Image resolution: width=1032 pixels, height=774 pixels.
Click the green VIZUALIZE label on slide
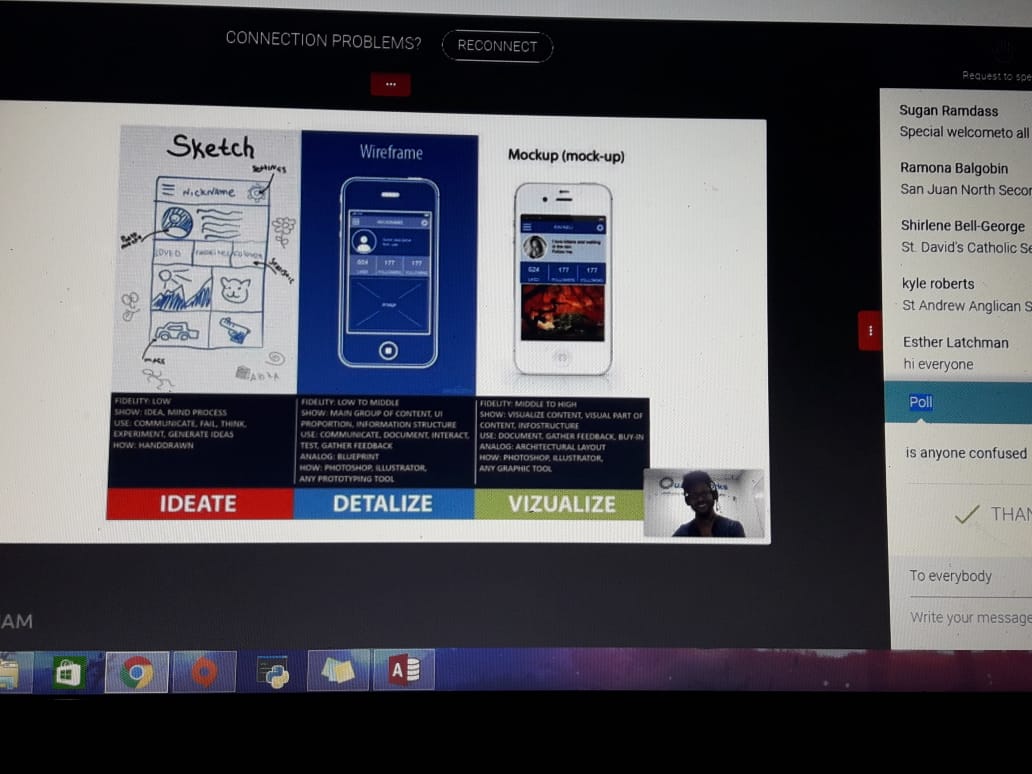(x=559, y=504)
